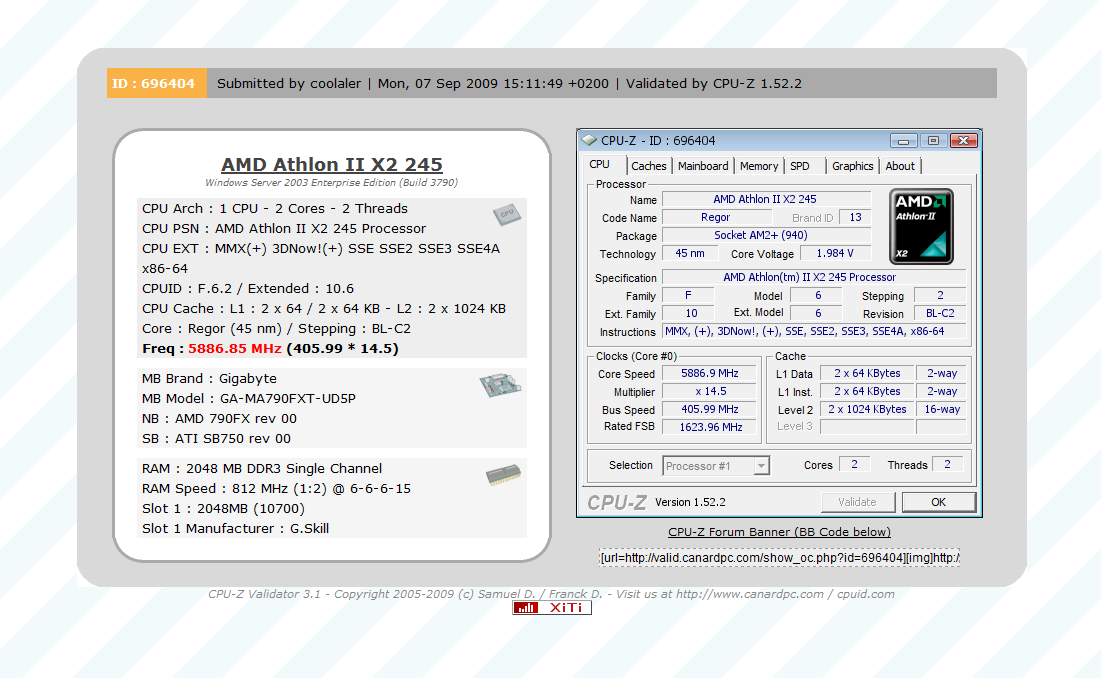Click the BB code URL text field
Viewport: 1101px width, 678px height.
tap(779, 557)
